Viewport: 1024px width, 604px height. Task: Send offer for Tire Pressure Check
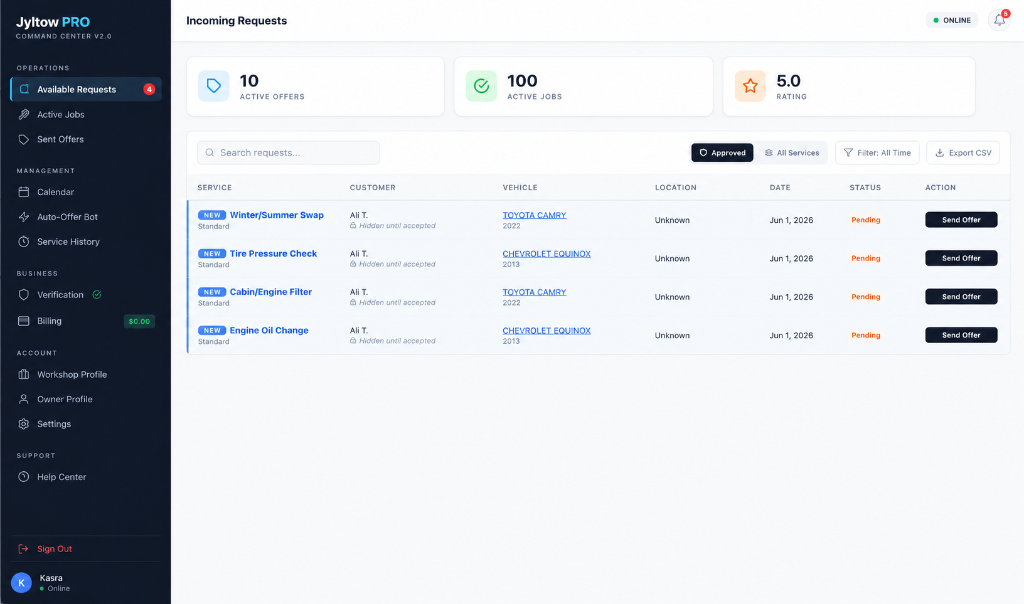(x=961, y=258)
